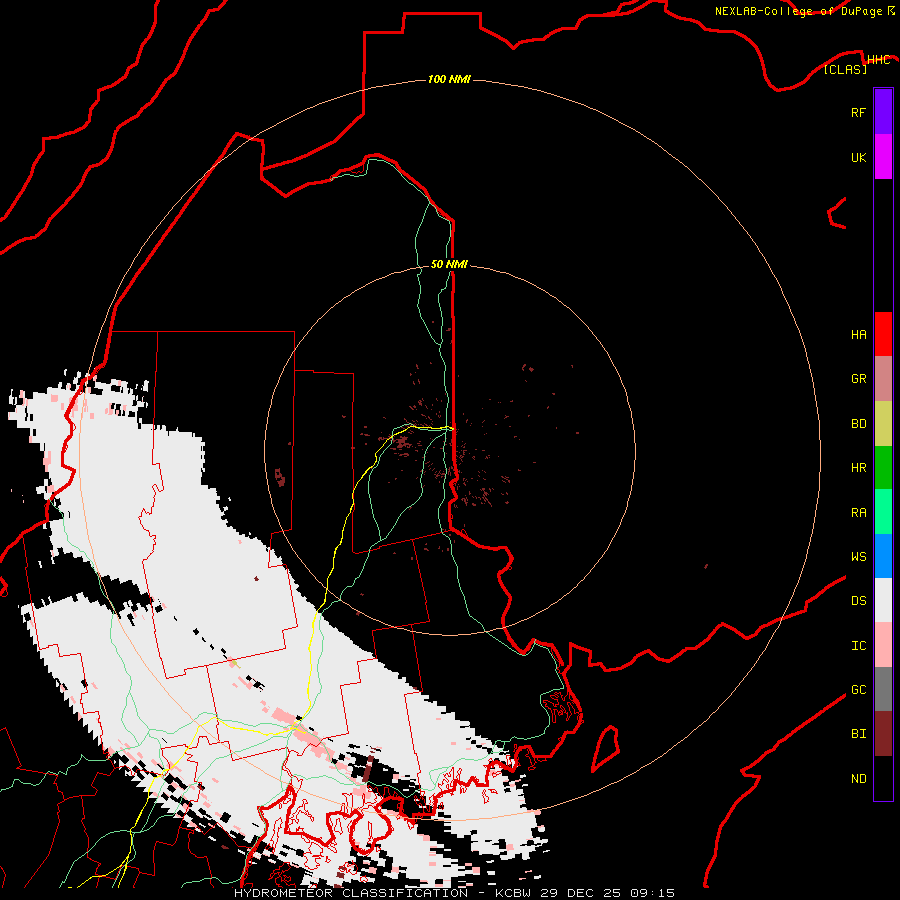Image resolution: width=900 pixels, height=900 pixels.
Task: Click the [CLAS] legend header
Action: [845, 69]
